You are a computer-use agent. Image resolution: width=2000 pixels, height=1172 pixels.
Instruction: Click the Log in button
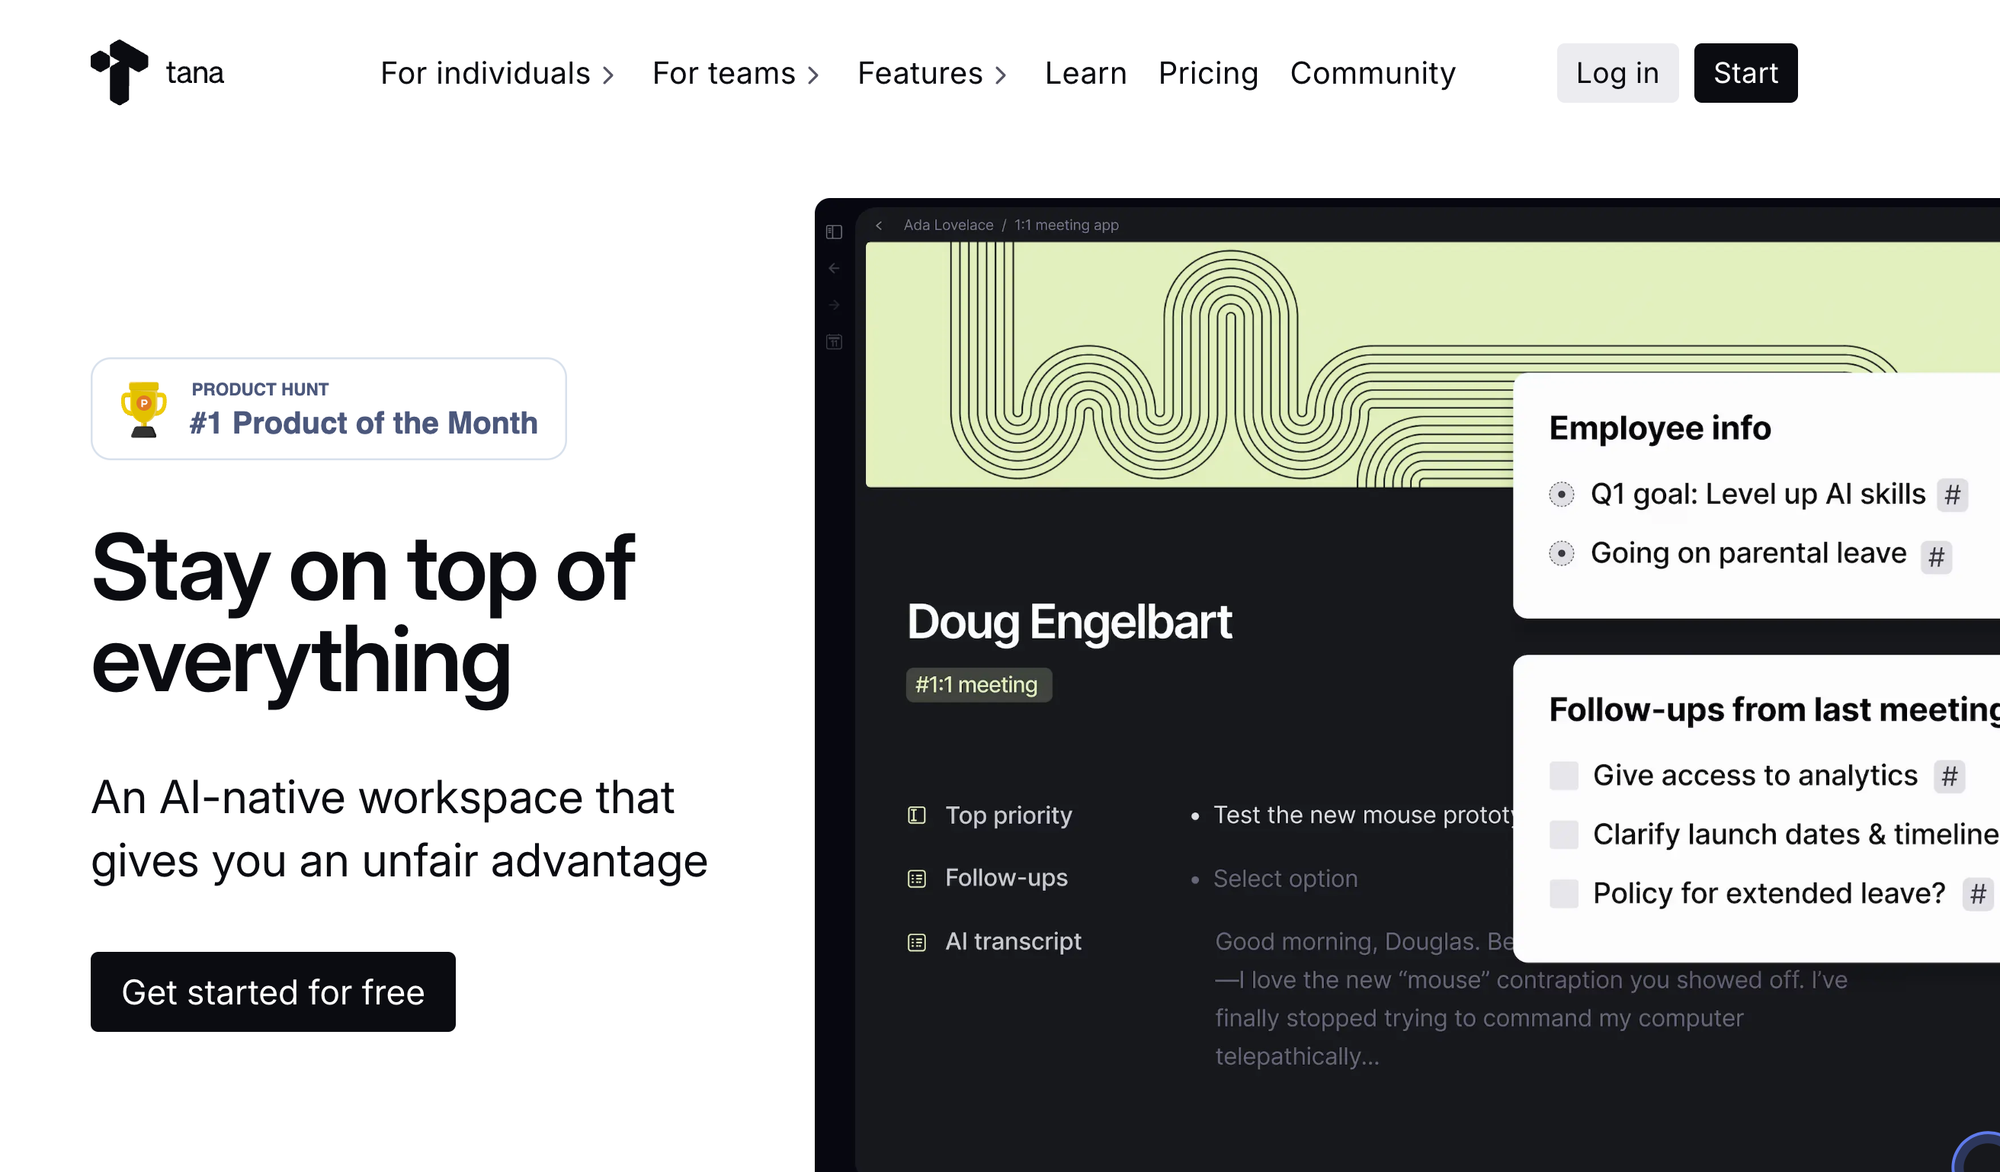pos(1617,73)
